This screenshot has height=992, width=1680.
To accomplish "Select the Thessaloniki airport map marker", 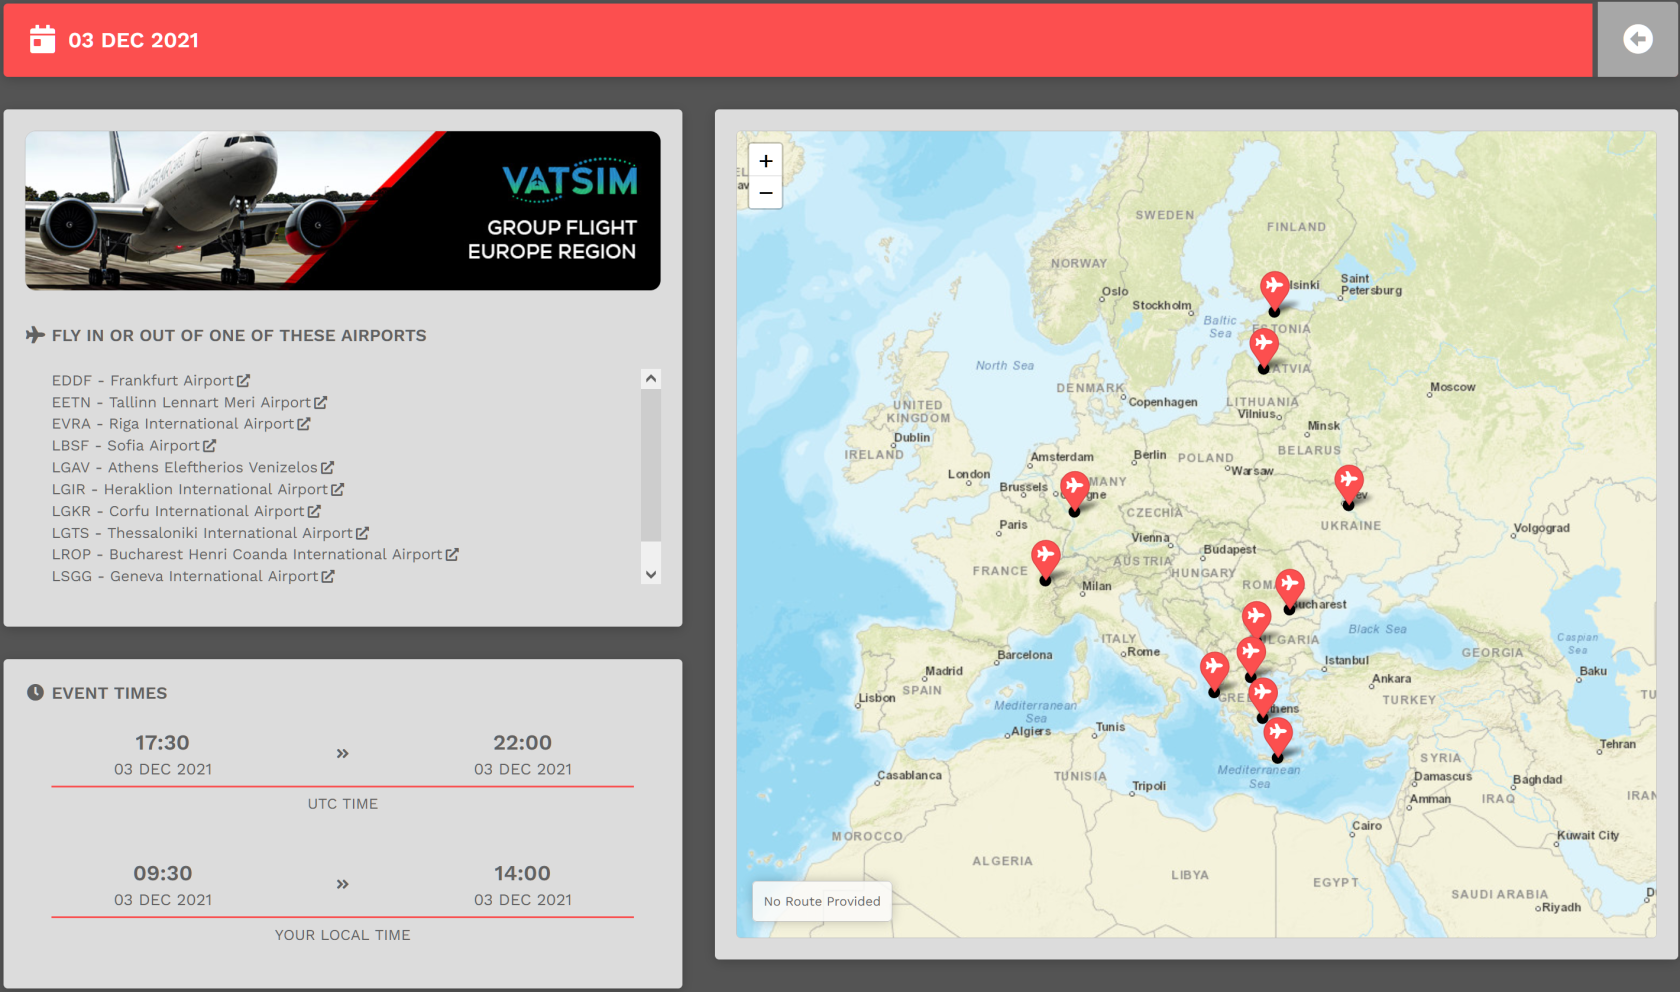I will [1251, 657].
